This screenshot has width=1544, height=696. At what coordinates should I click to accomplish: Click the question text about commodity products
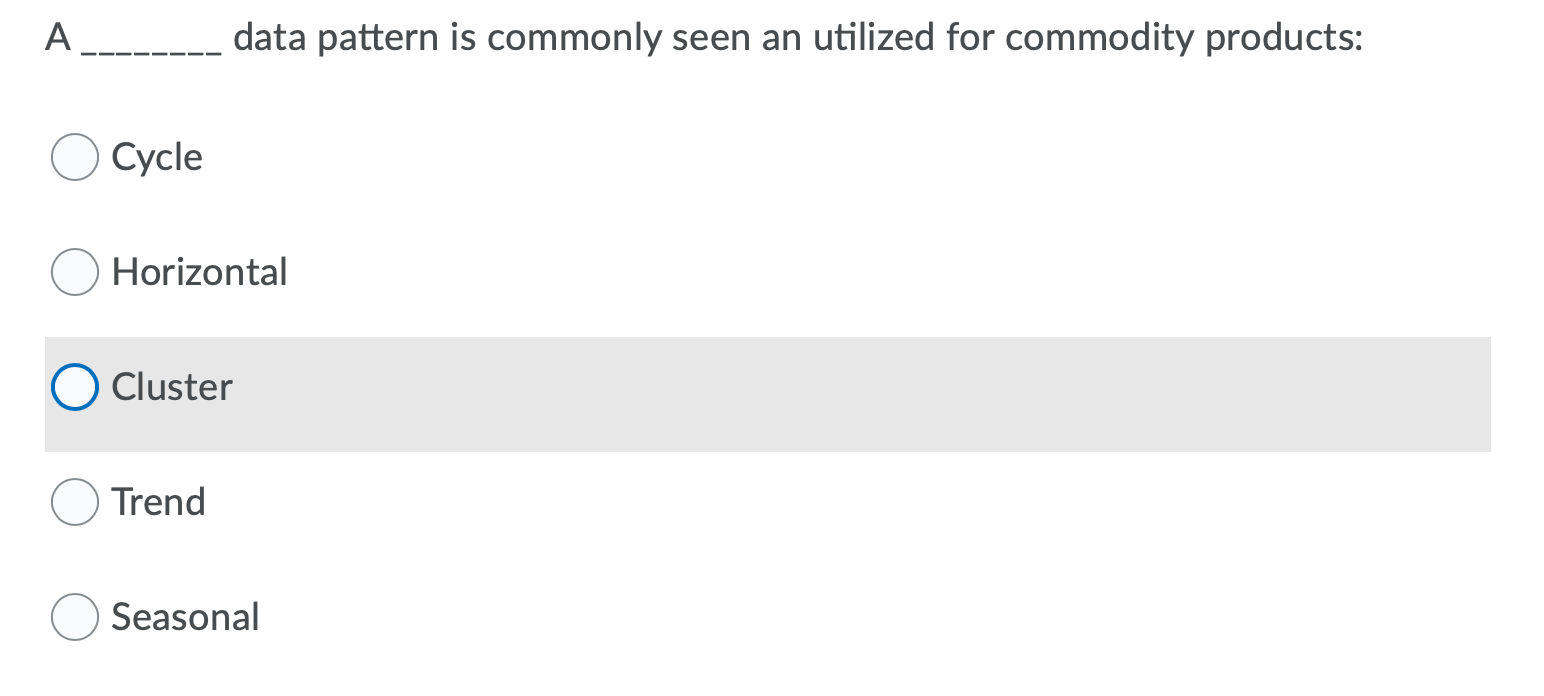[700, 37]
